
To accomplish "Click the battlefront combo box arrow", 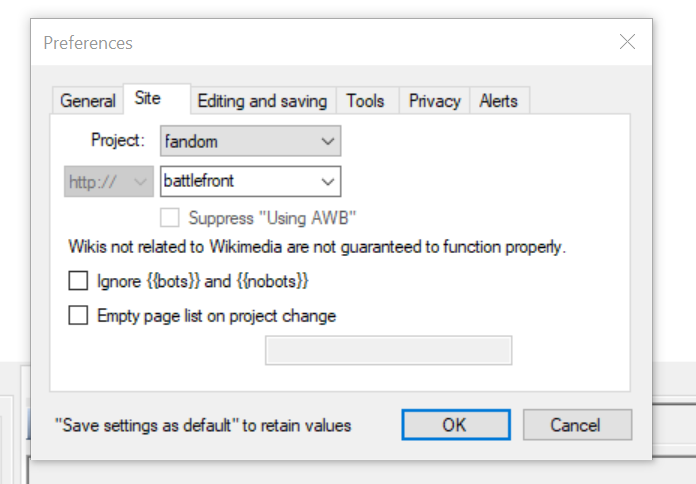I will (x=327, y=182).
